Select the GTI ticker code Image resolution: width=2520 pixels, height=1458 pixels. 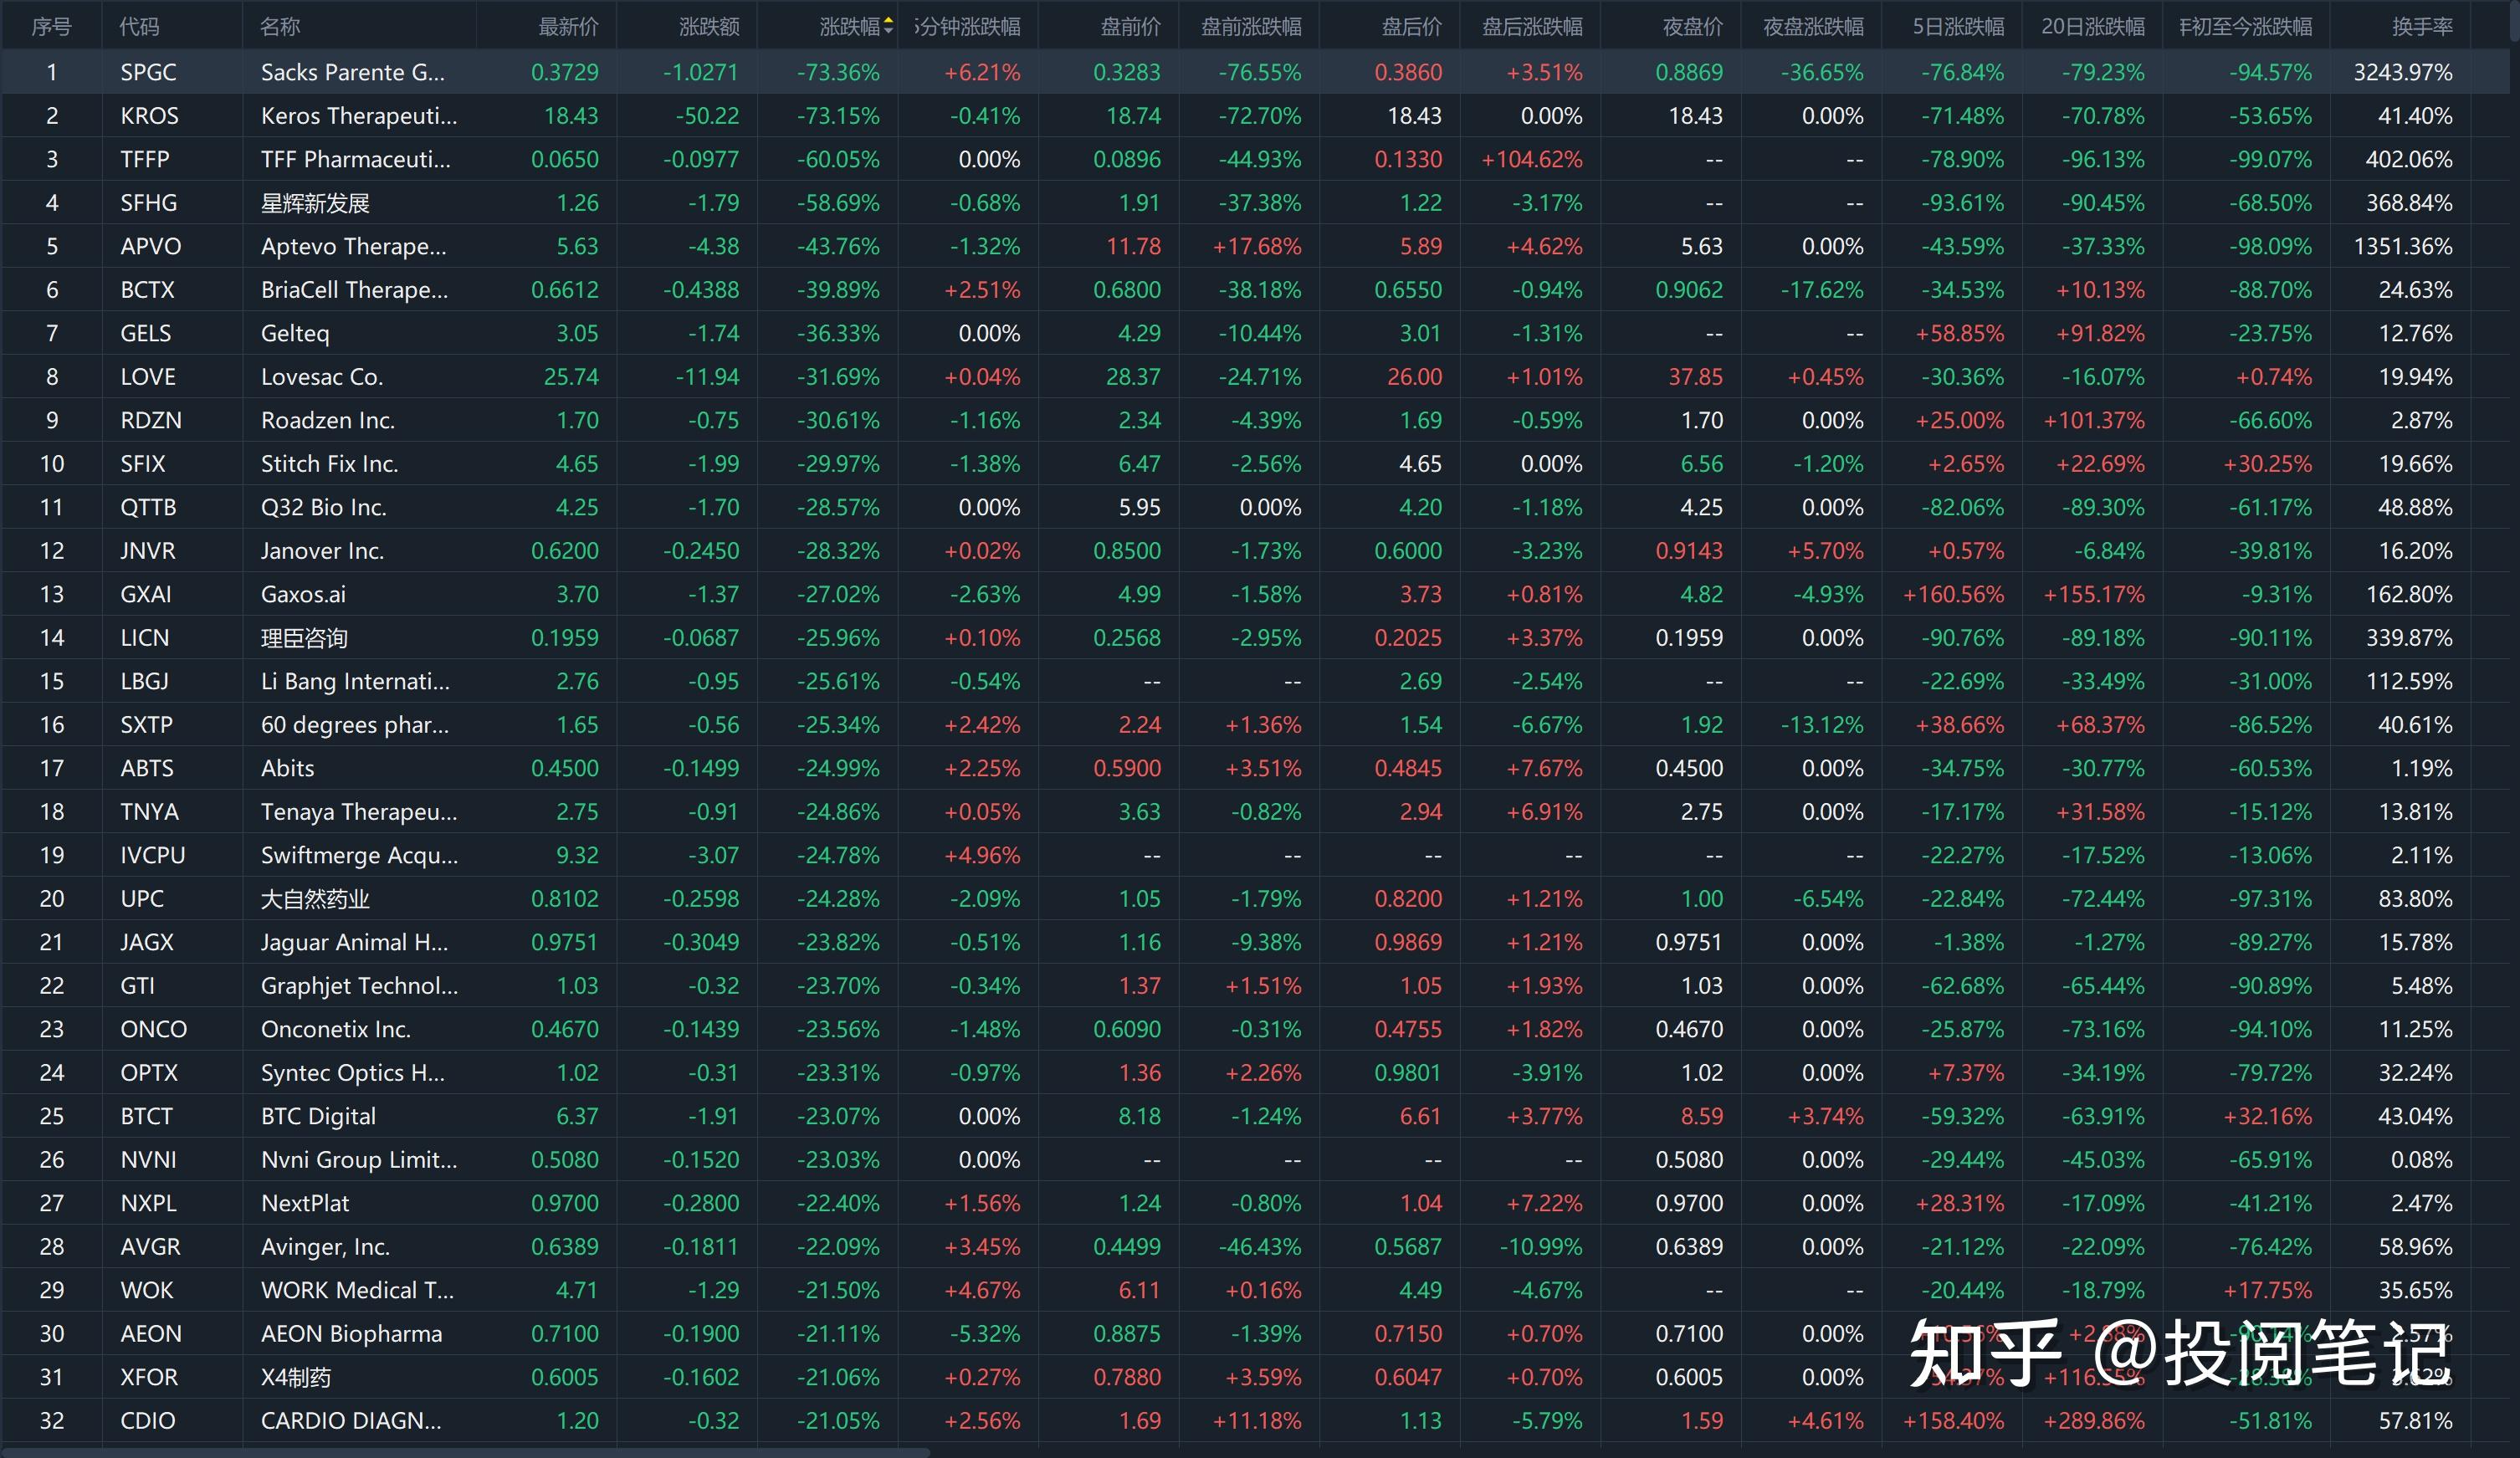[137, 986]
